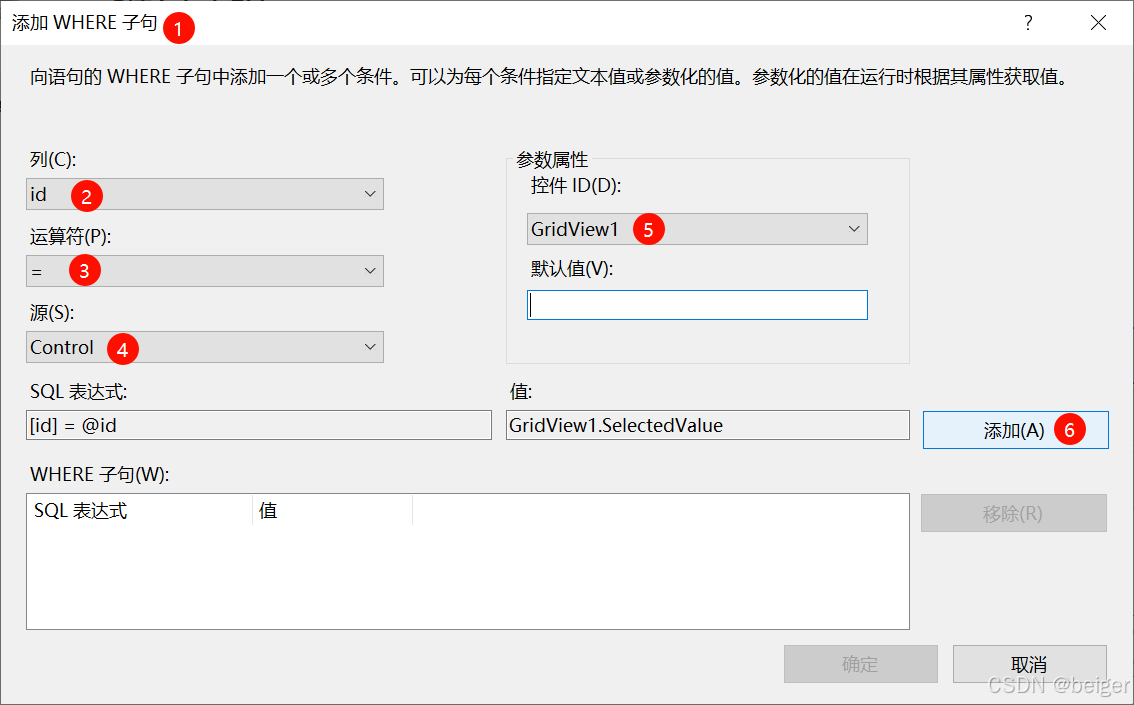
Task: Click the 参数属性 group title
Action: pos(552,159)
